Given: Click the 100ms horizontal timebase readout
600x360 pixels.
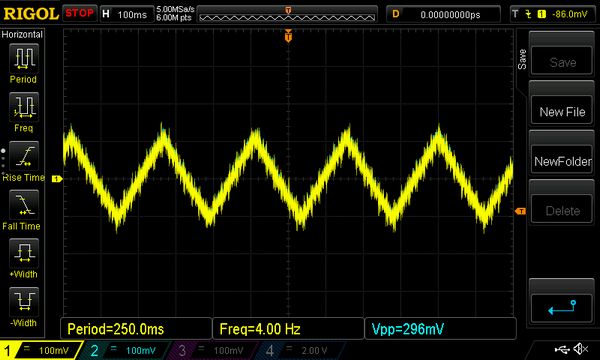Looking at the screenshot, I should (x=132, y=15).
